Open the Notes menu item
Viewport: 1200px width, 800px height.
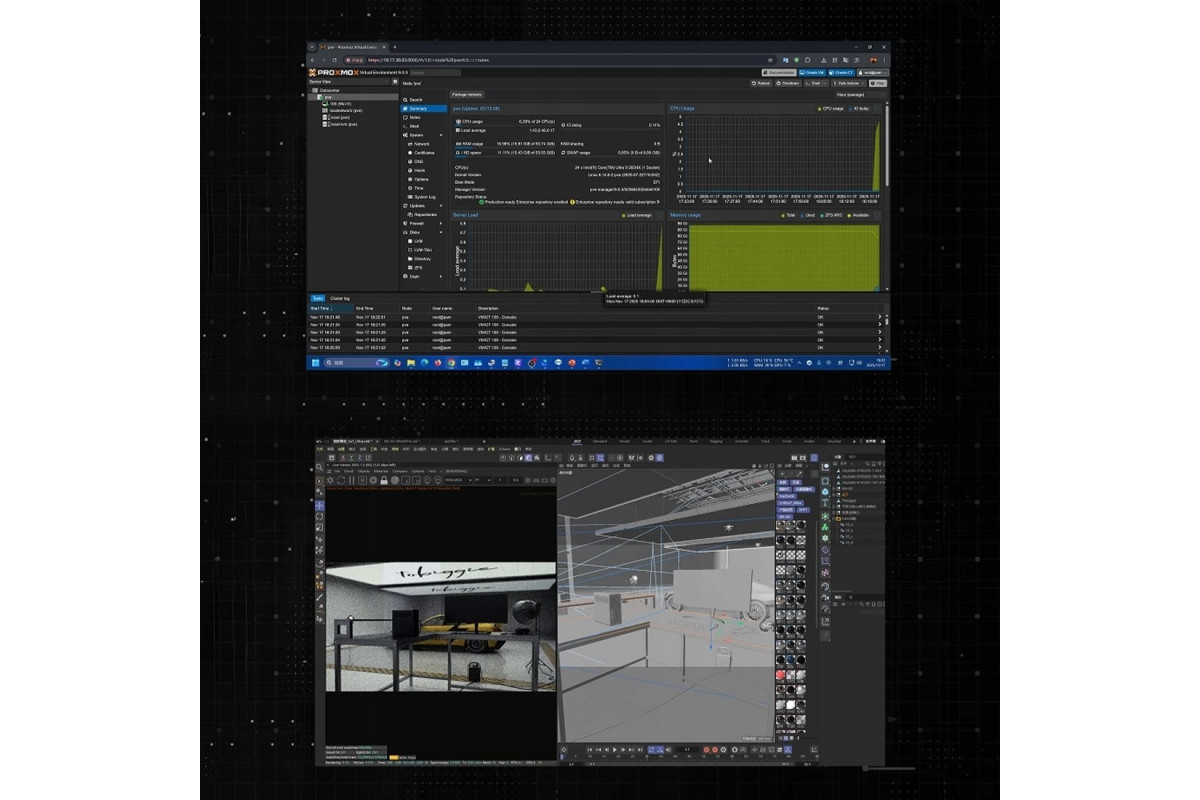tap(414, 117)
